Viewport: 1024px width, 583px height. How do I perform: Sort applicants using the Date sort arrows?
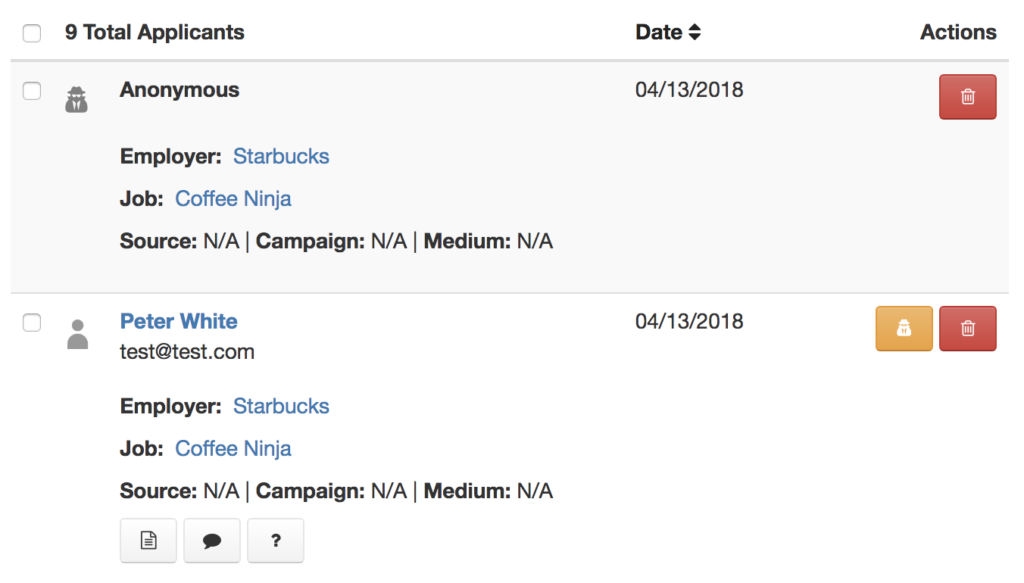click(x=695, y=32)
